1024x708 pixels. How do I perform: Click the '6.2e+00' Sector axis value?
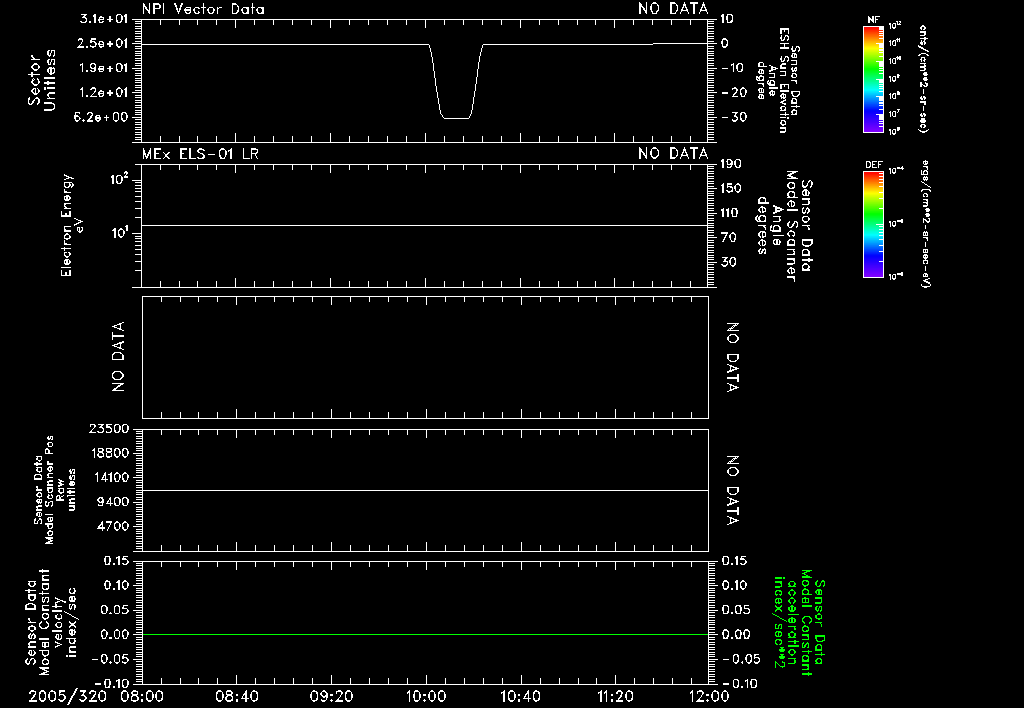tap(103, 118)
